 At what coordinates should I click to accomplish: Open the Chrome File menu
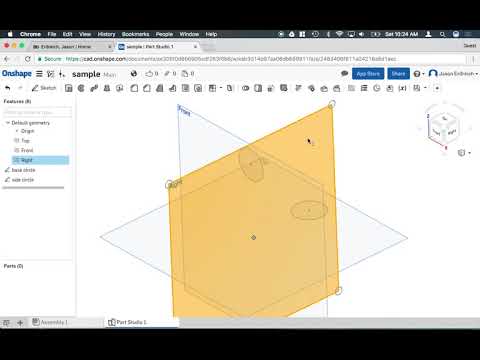point(52,34)
